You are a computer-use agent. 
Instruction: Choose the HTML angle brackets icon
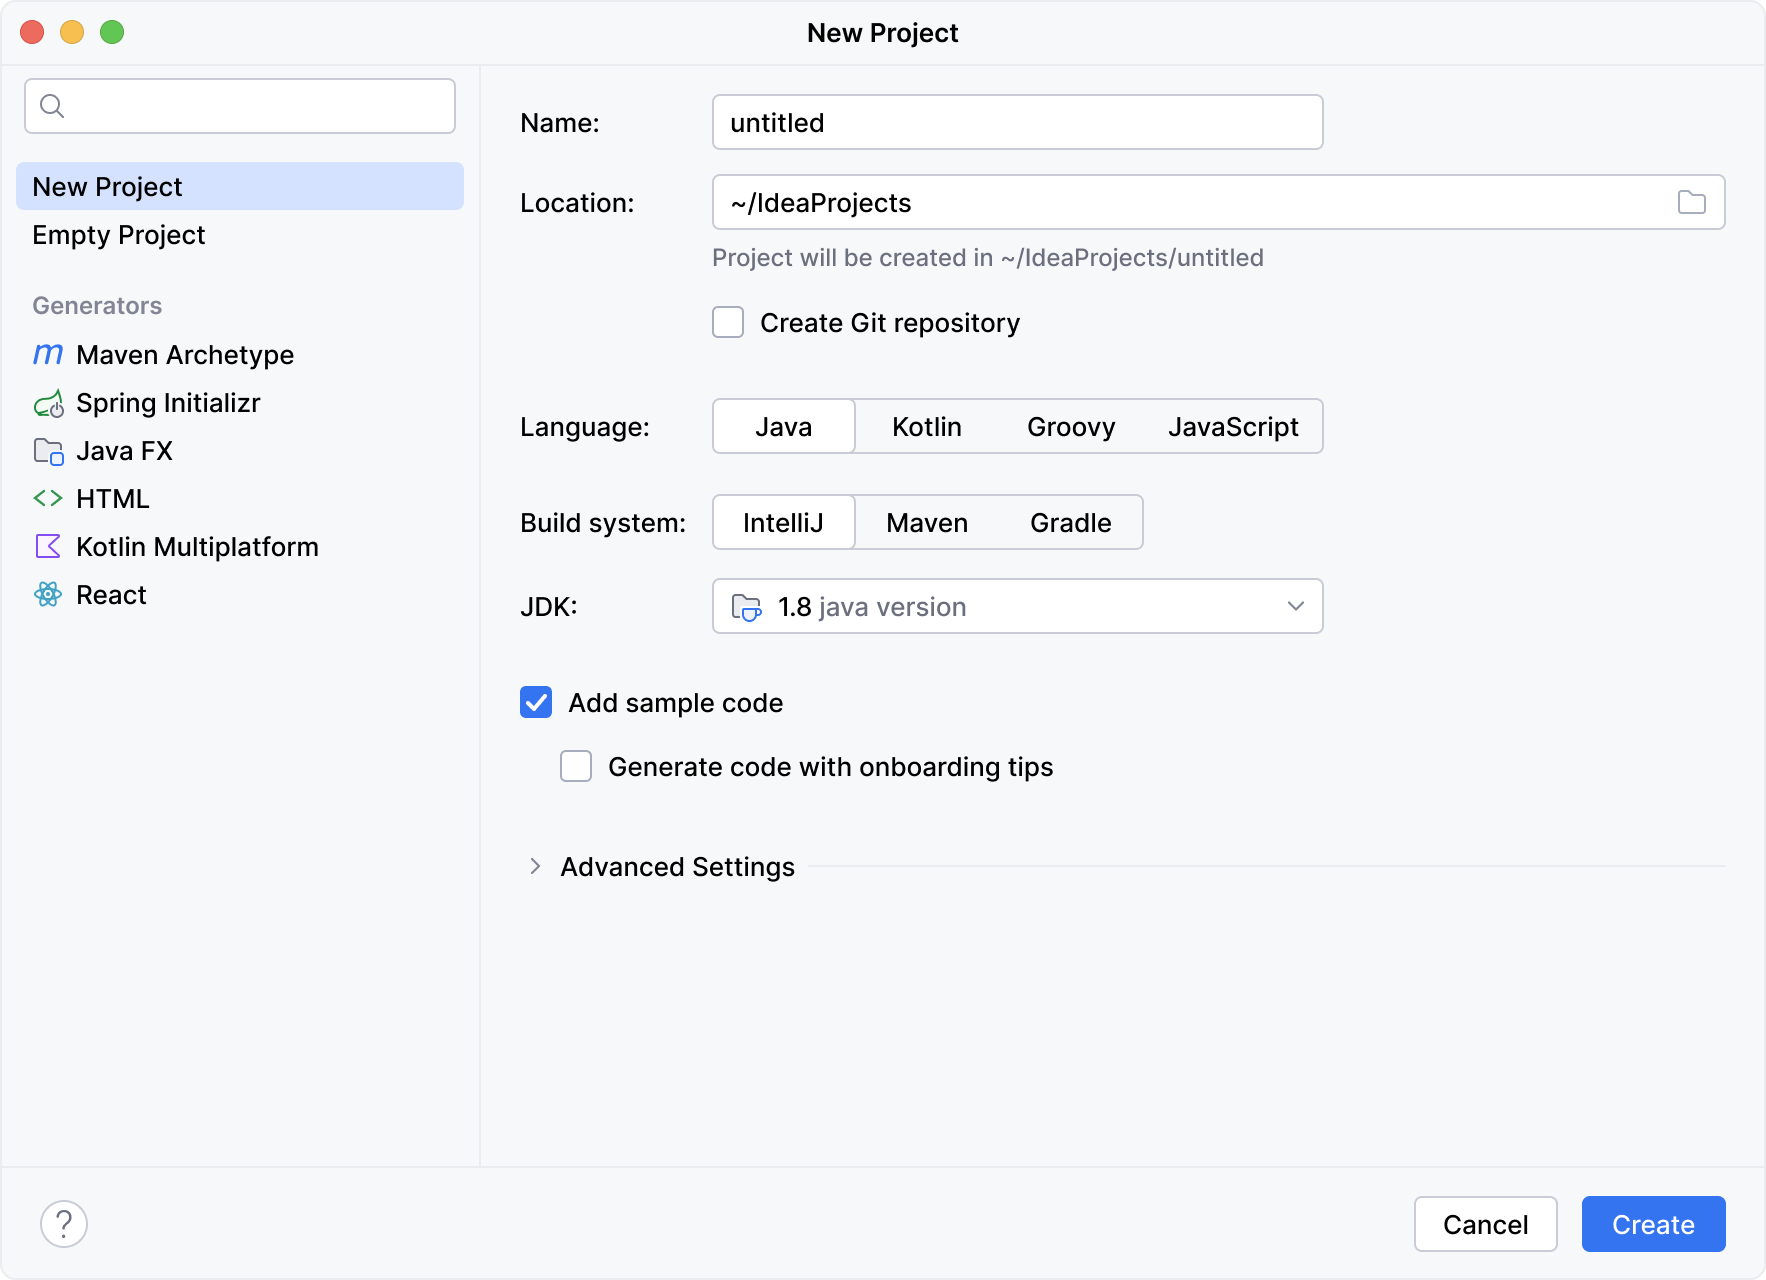(48, 499)
